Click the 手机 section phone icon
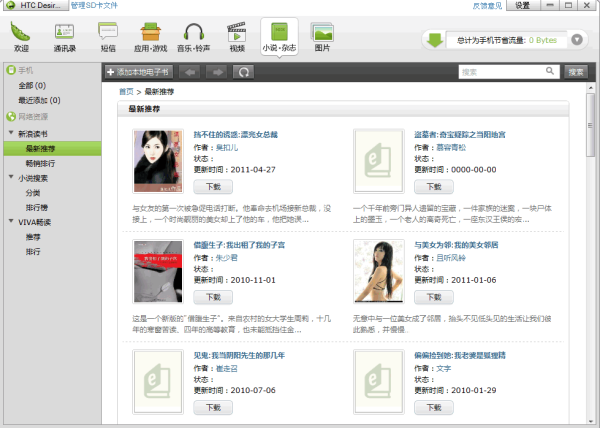The image size is (600, 428). pos(11,70)
